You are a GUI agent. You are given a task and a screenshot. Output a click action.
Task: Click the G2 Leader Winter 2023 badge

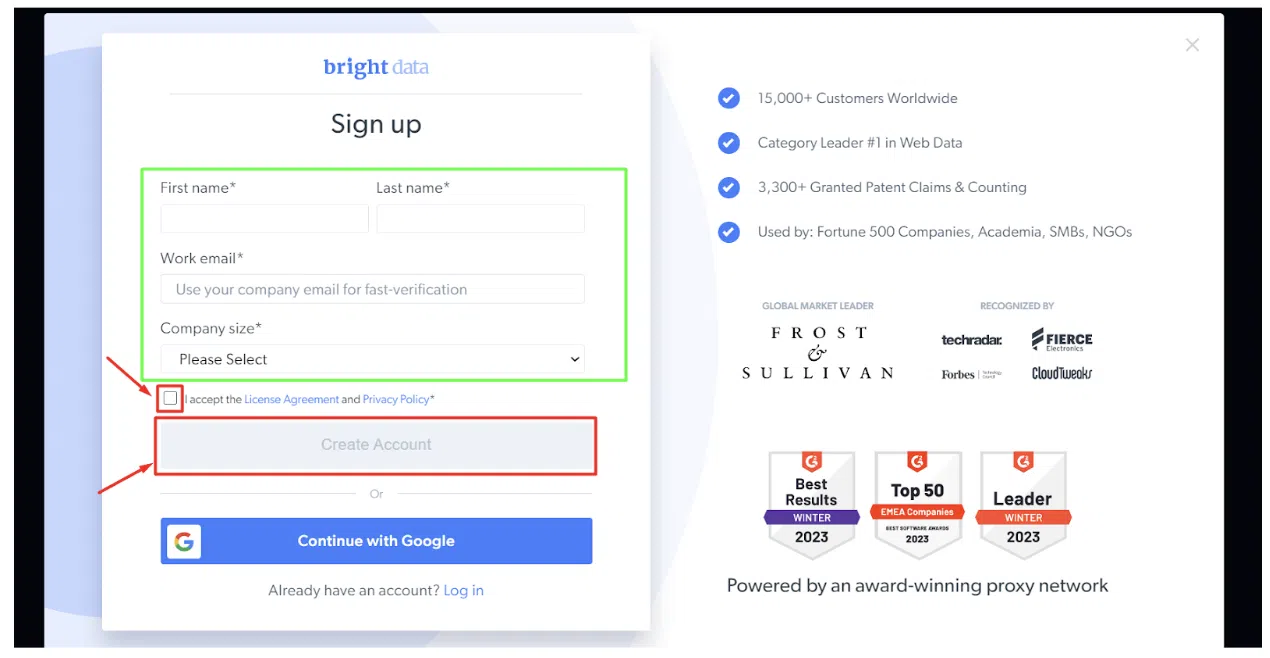point(1022,504)
